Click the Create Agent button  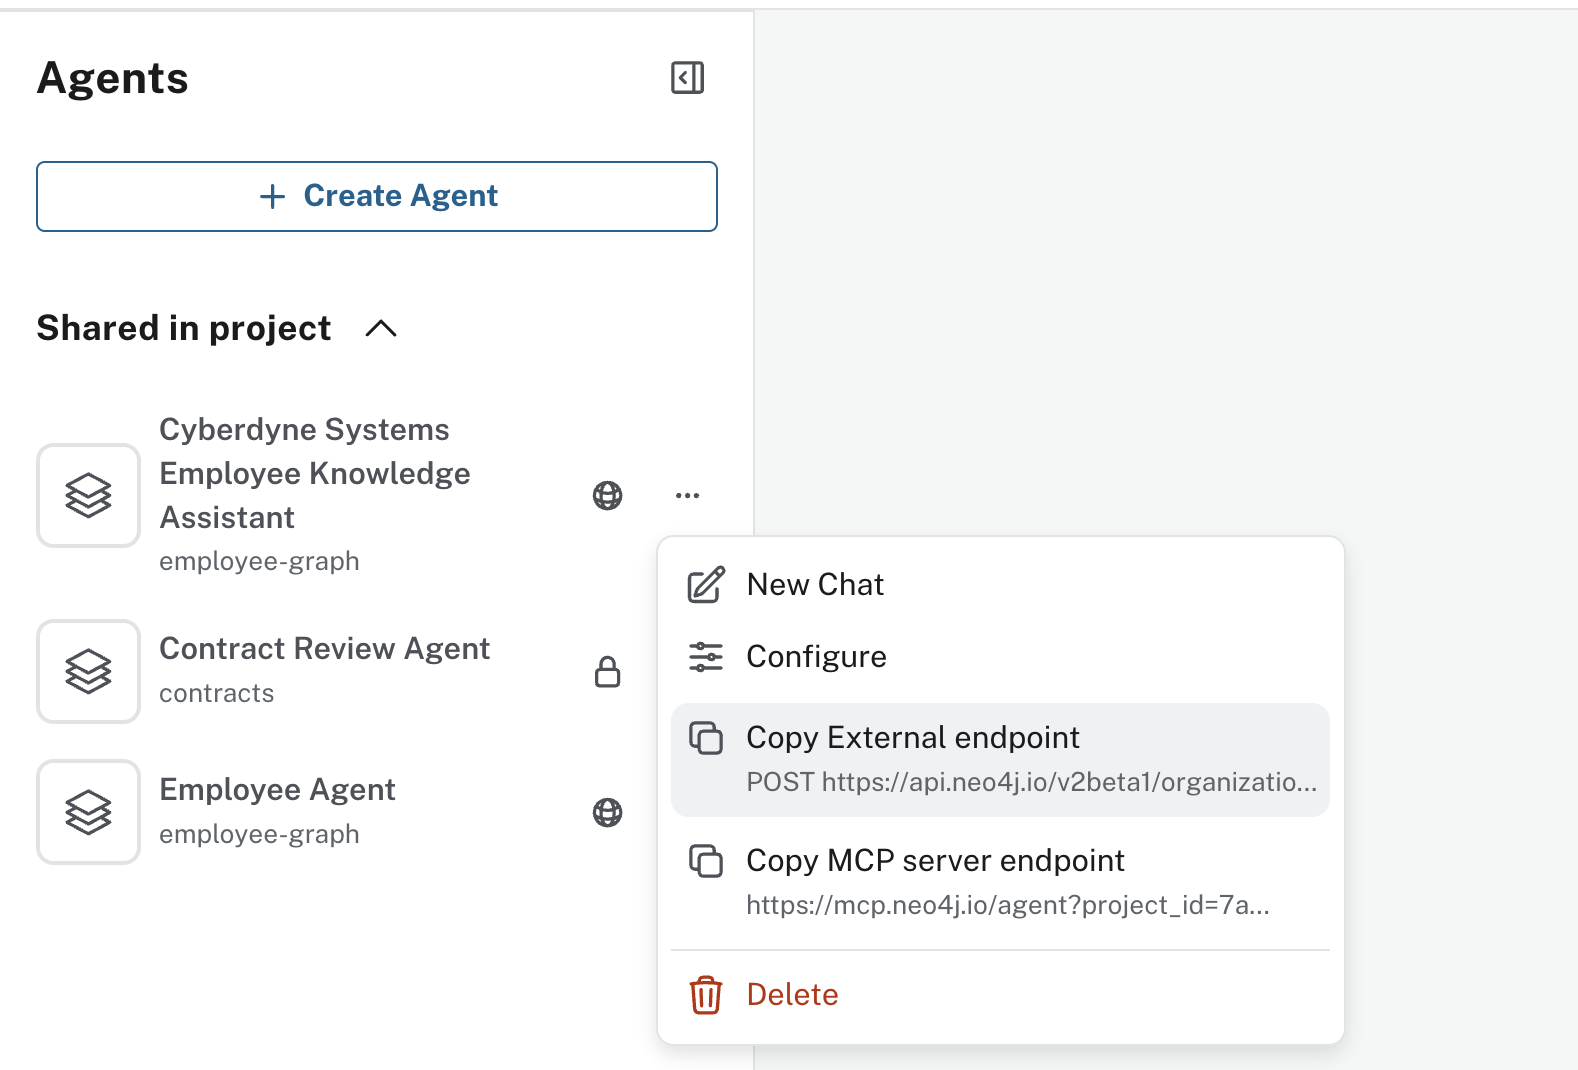point(377,196)
